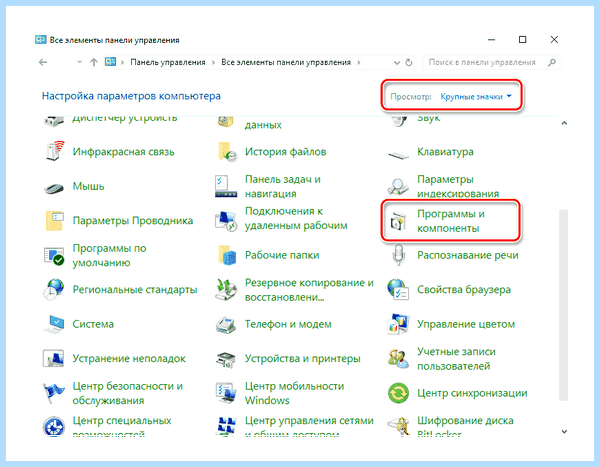Screen dimensions: 600x467
Task: Go up one level arrow
Action: click(94, 62)
